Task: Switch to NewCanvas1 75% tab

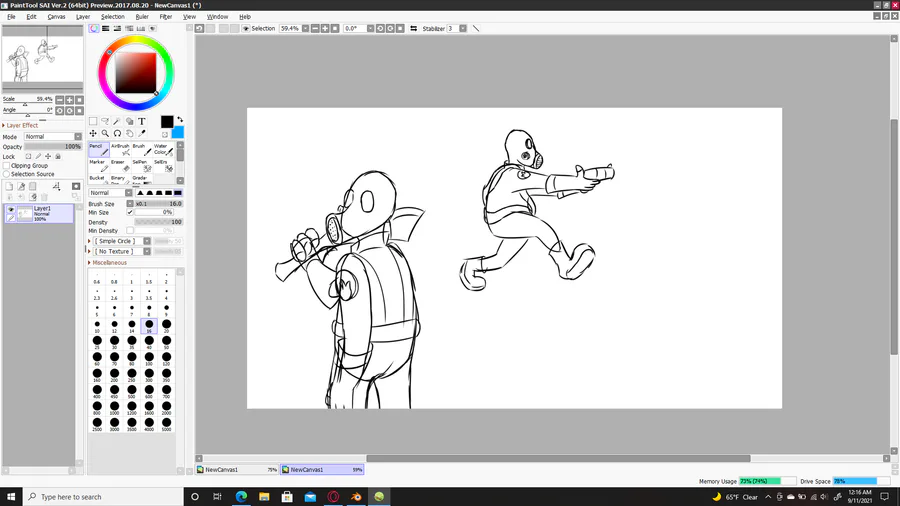Action: 236,469
